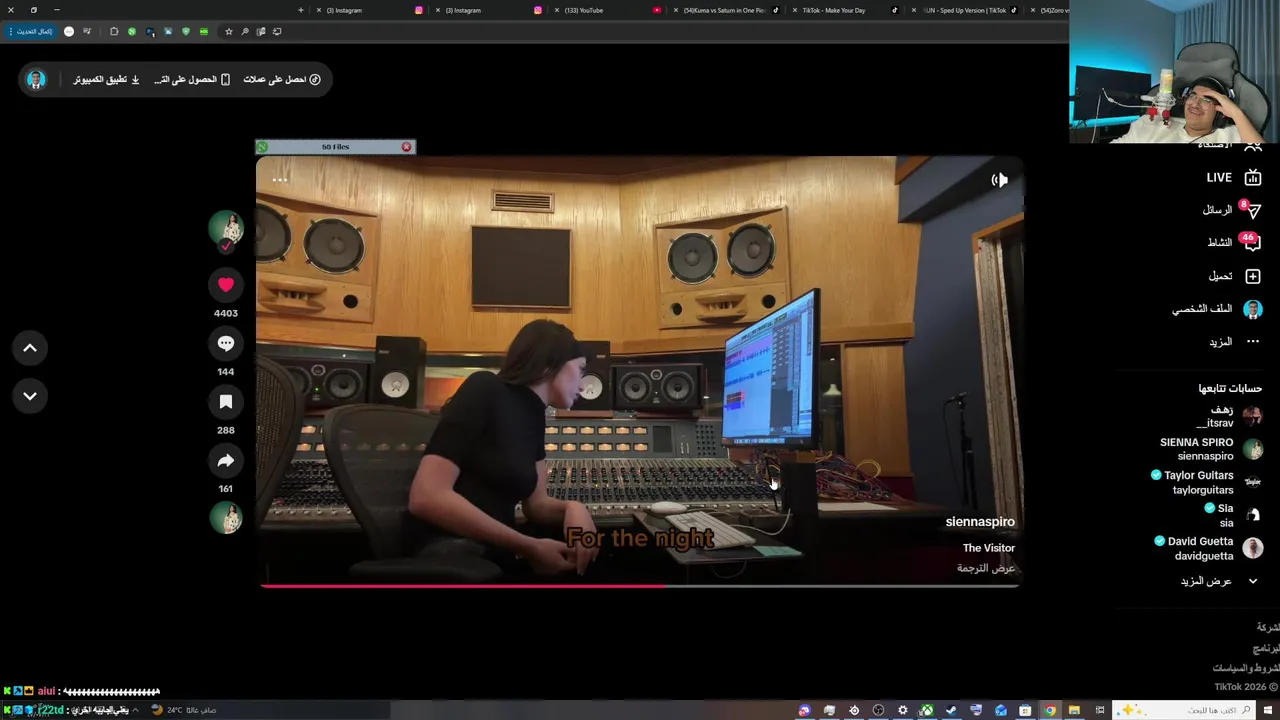Click the Task View taskbar icon

coord(1100,710)
